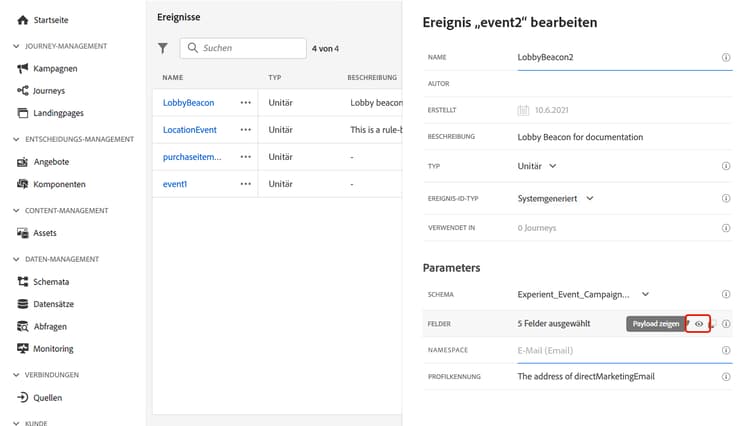Click the calendar icon beside Erstellt date
The image size is (750, 426).
pos(523,110)
